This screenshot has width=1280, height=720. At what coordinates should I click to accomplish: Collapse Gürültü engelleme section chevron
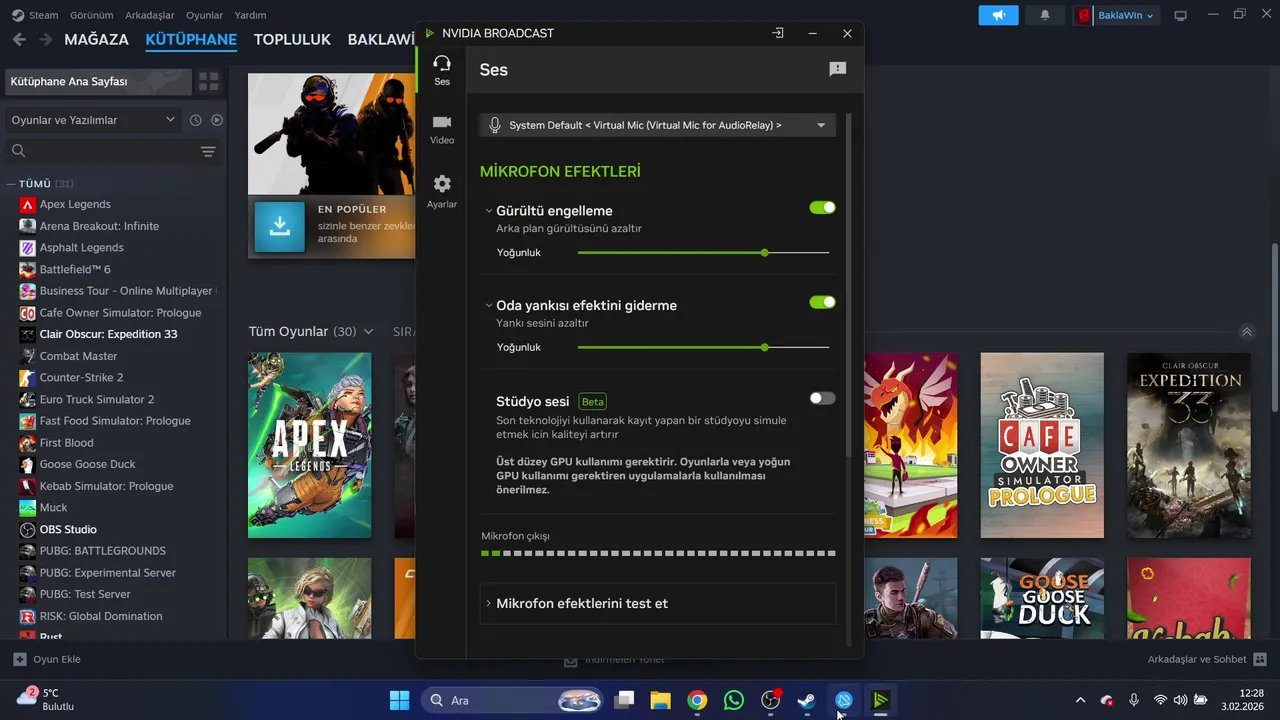pos(488,211)
